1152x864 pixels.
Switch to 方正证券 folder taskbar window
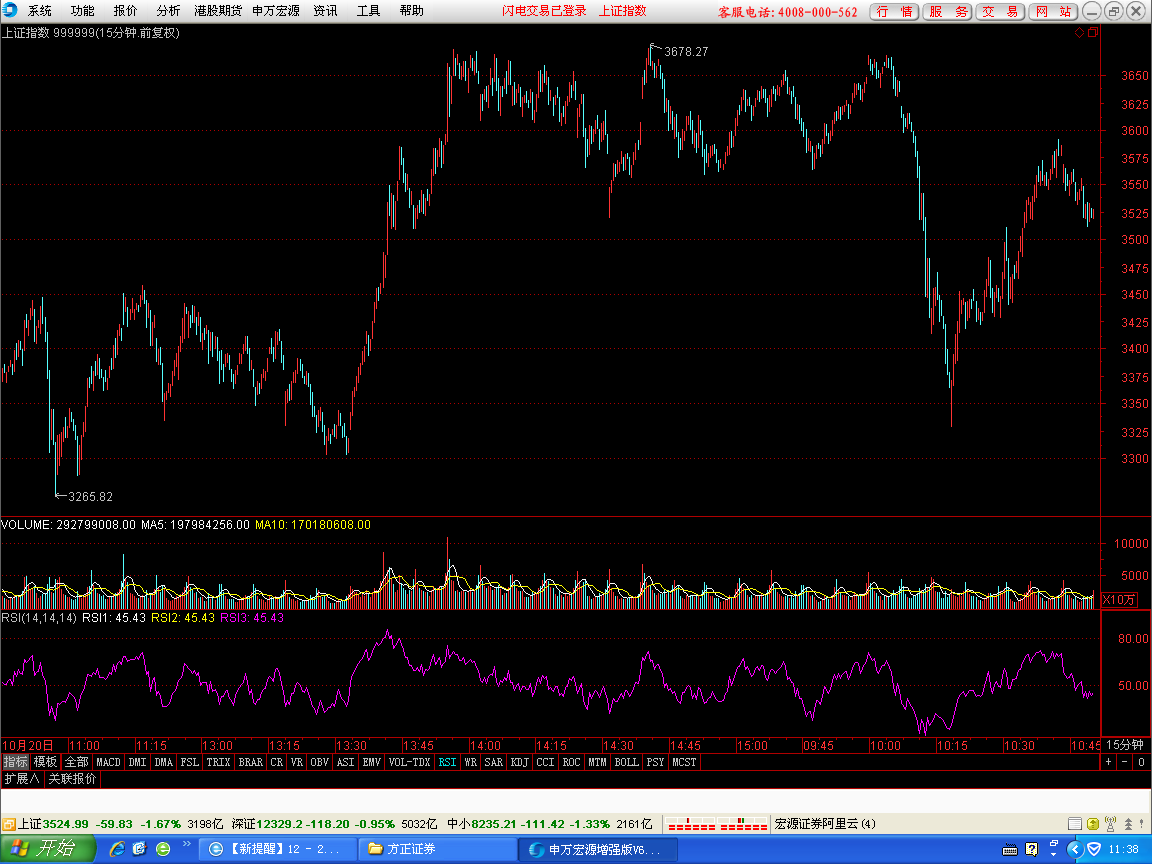(437, 849)
